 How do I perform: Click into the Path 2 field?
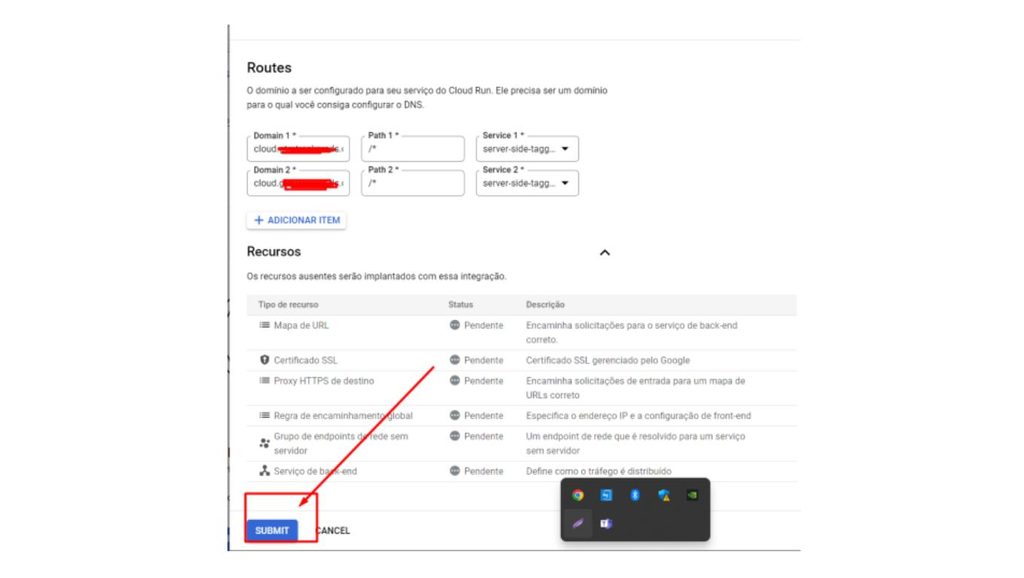[x=413, y=183]
